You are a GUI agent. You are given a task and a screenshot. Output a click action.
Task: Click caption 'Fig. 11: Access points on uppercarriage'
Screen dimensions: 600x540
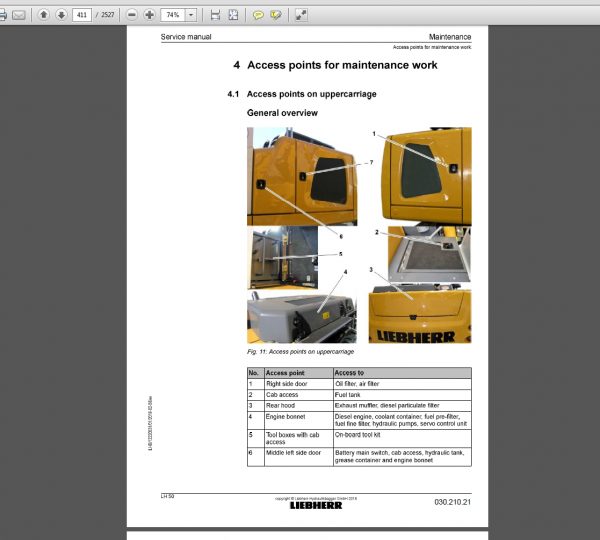(300, 352)
